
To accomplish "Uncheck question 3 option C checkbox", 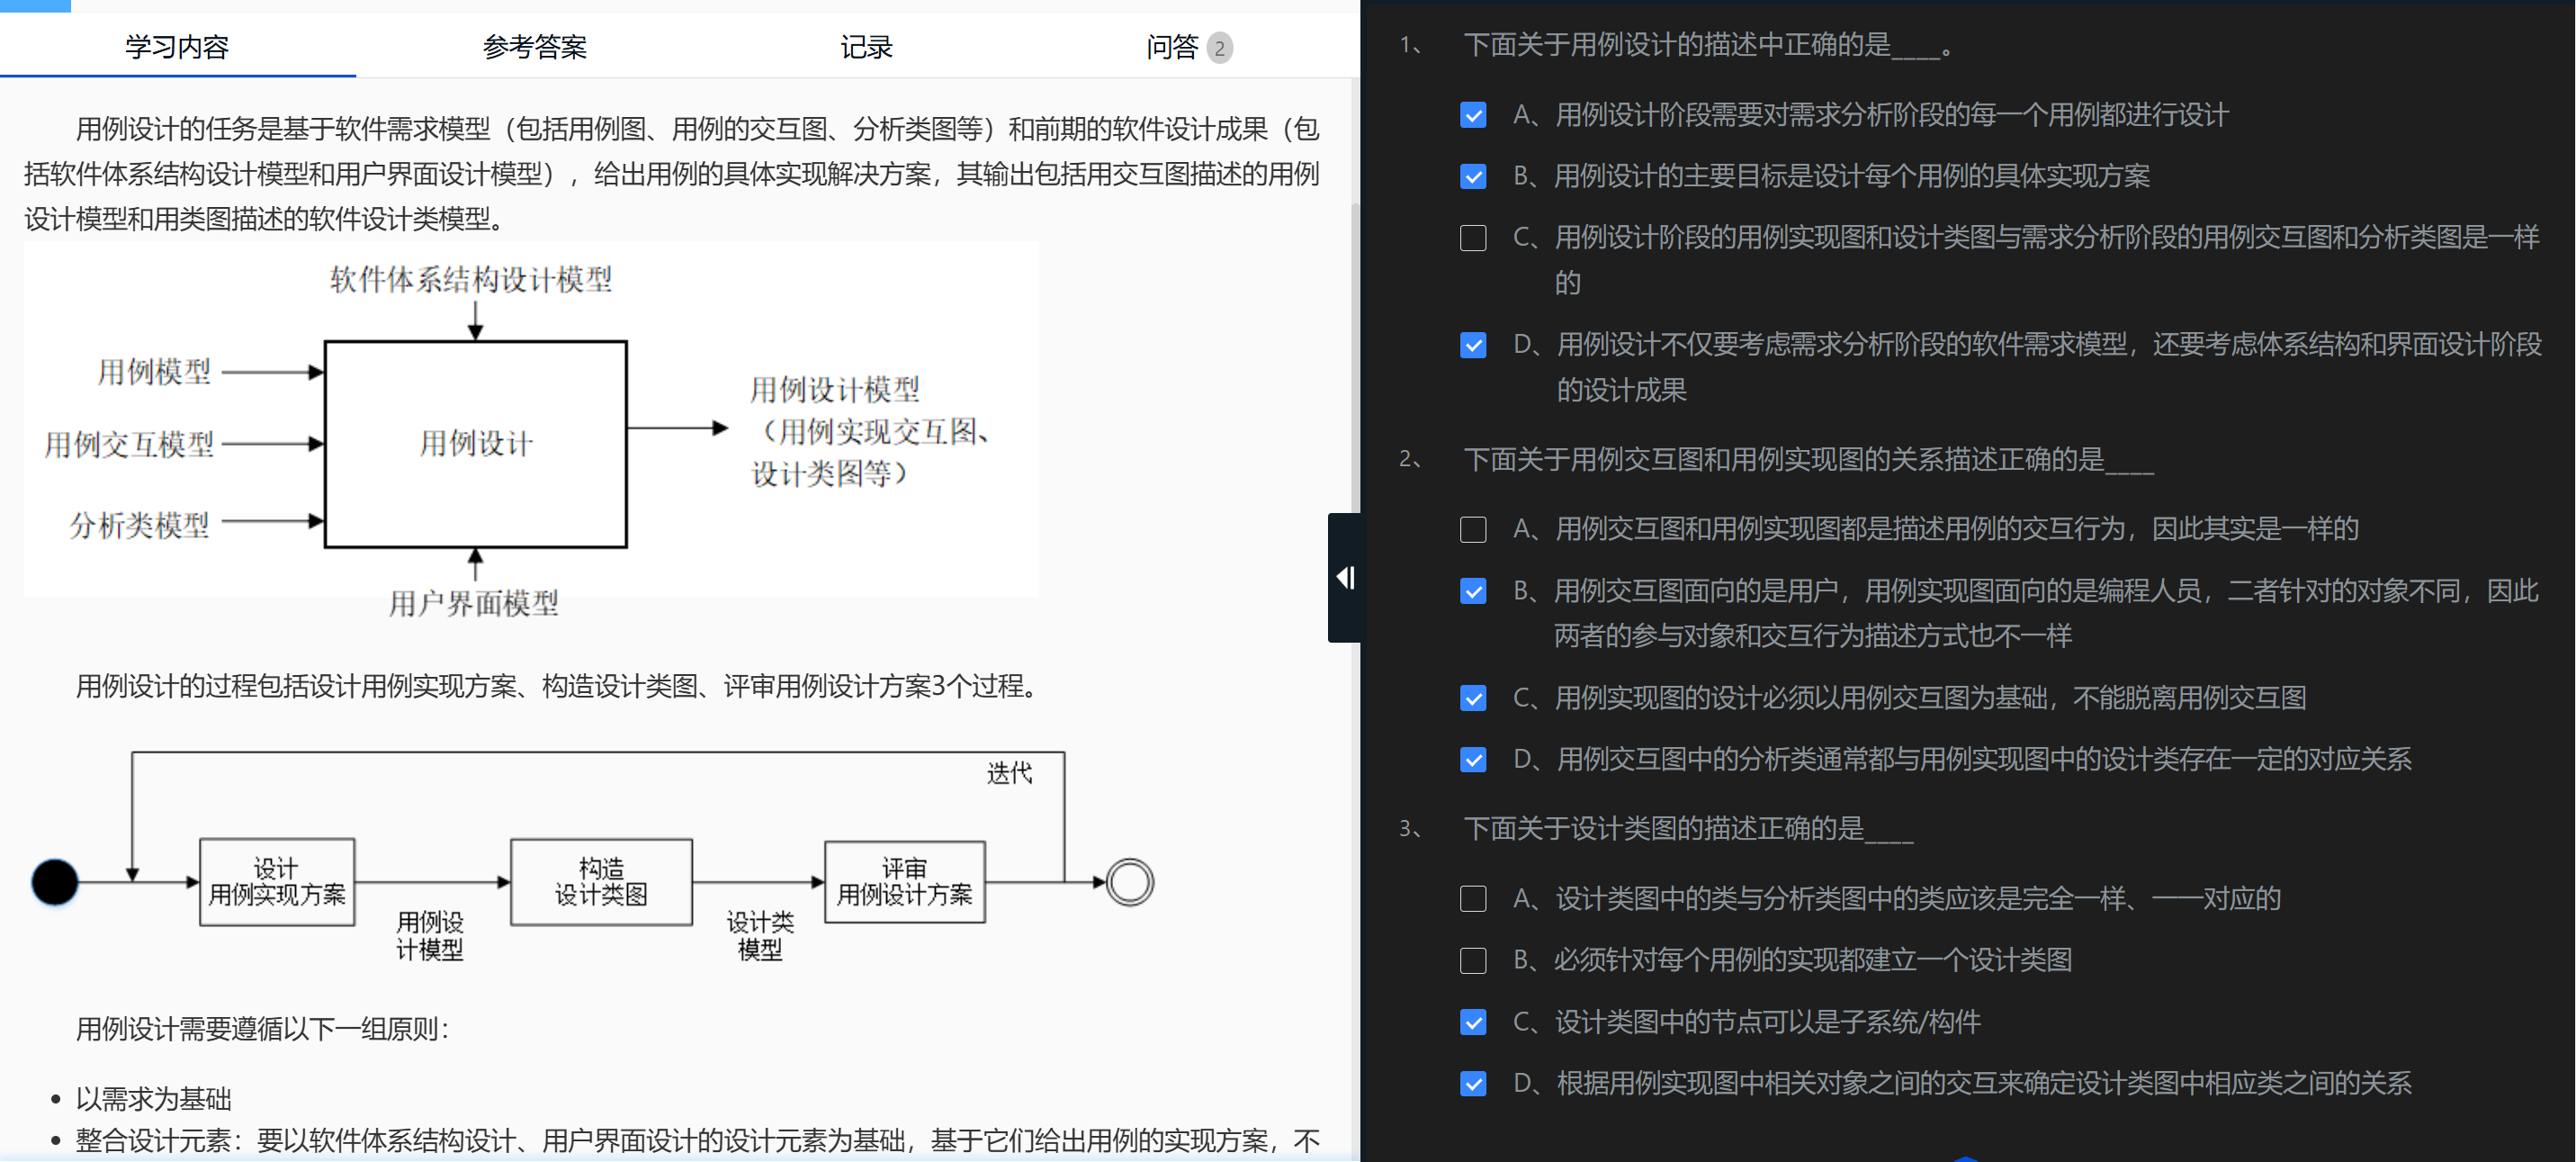I will point(1472,1022).
